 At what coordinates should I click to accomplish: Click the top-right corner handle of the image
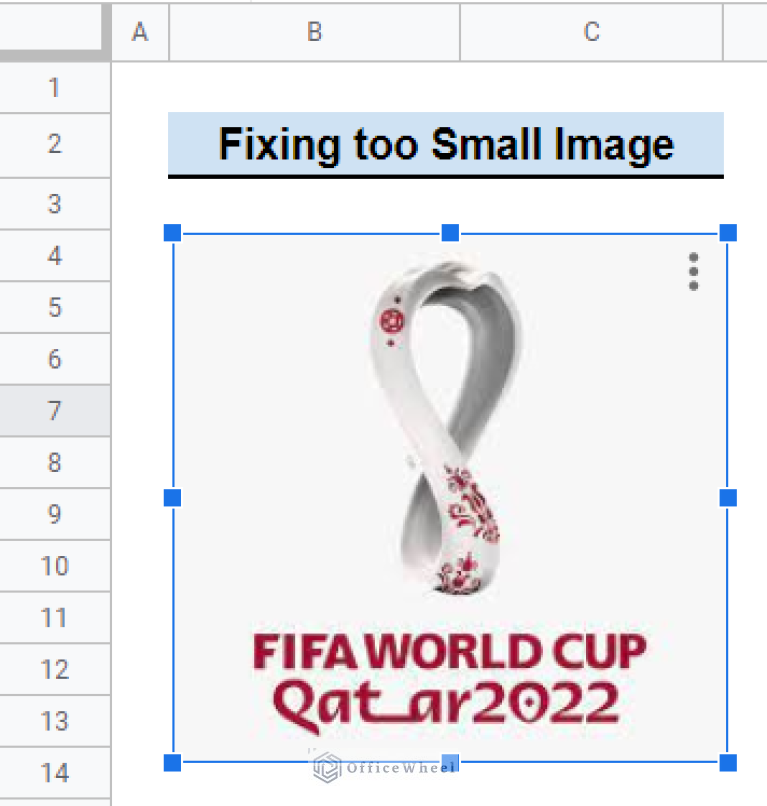point(727,234)
